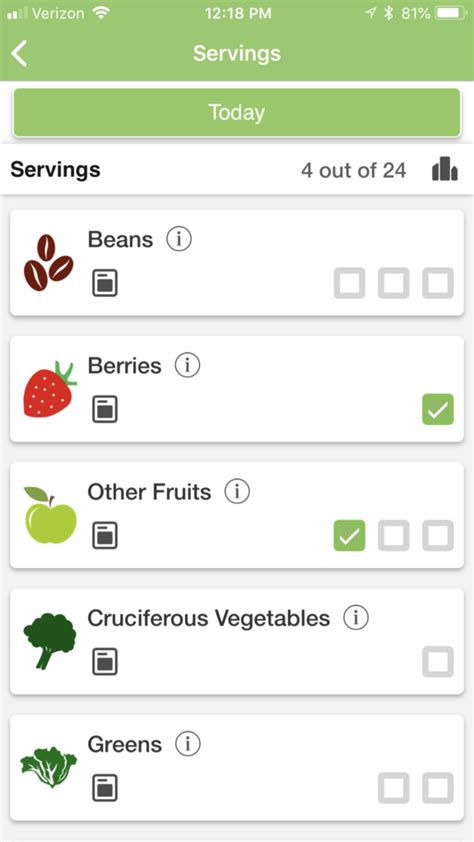The width and height of the screenshot is (474, 842).
Task: Check the first Beans serving box
Action: click(349, 283)
